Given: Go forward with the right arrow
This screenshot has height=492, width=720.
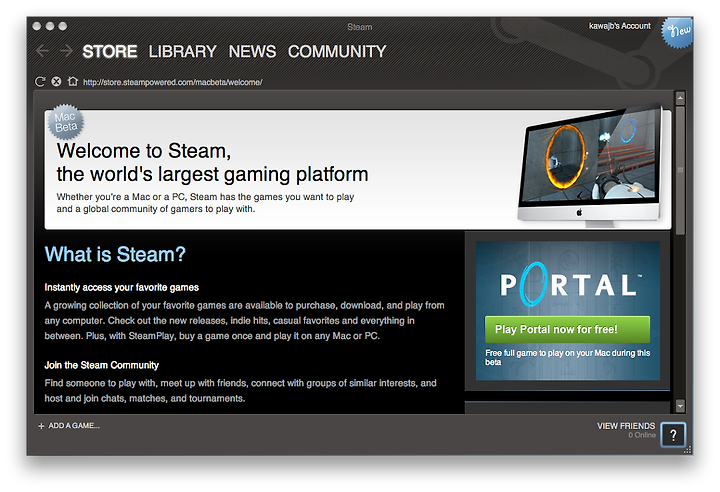Looking at the screenshot, I should 67,51.
